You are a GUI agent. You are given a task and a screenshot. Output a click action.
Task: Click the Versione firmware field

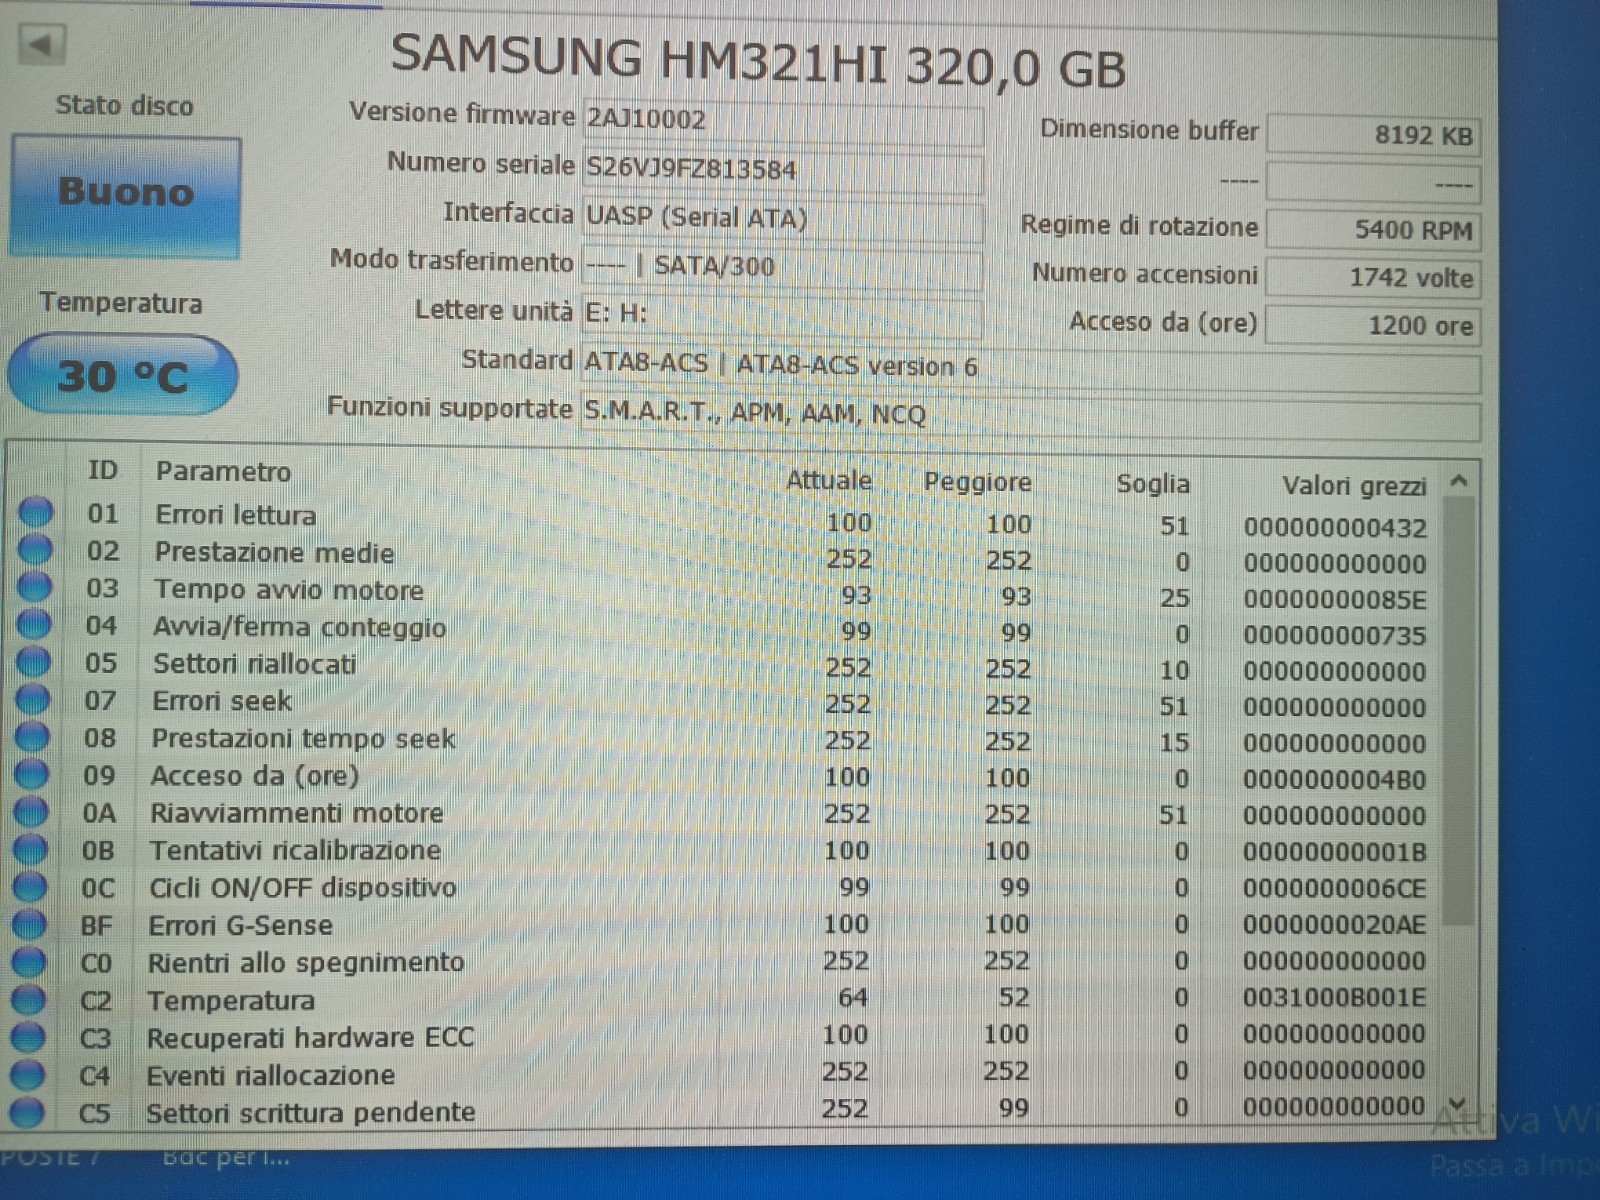(x=782, y=120)
